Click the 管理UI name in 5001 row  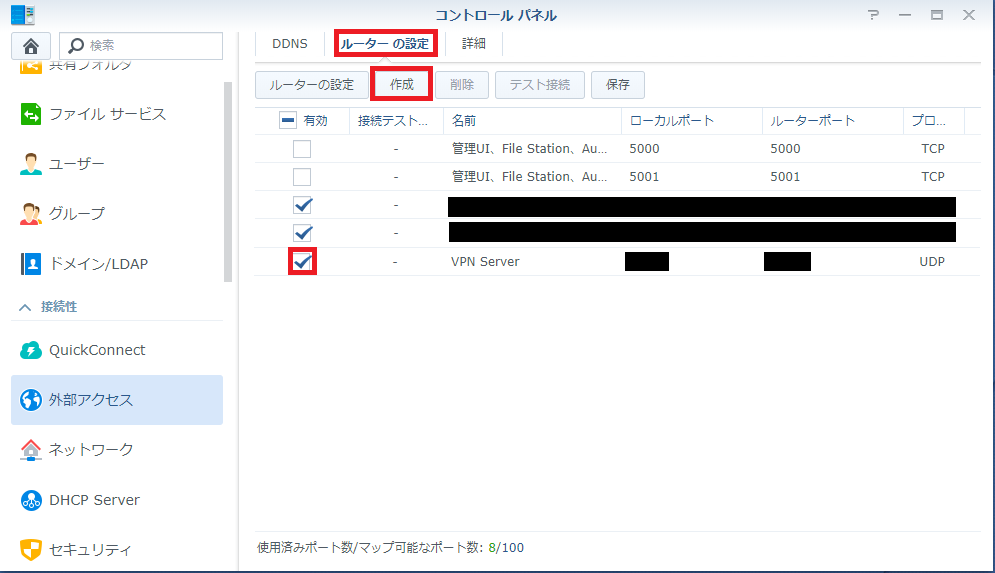pyautogui.click(x=529, y=177)
